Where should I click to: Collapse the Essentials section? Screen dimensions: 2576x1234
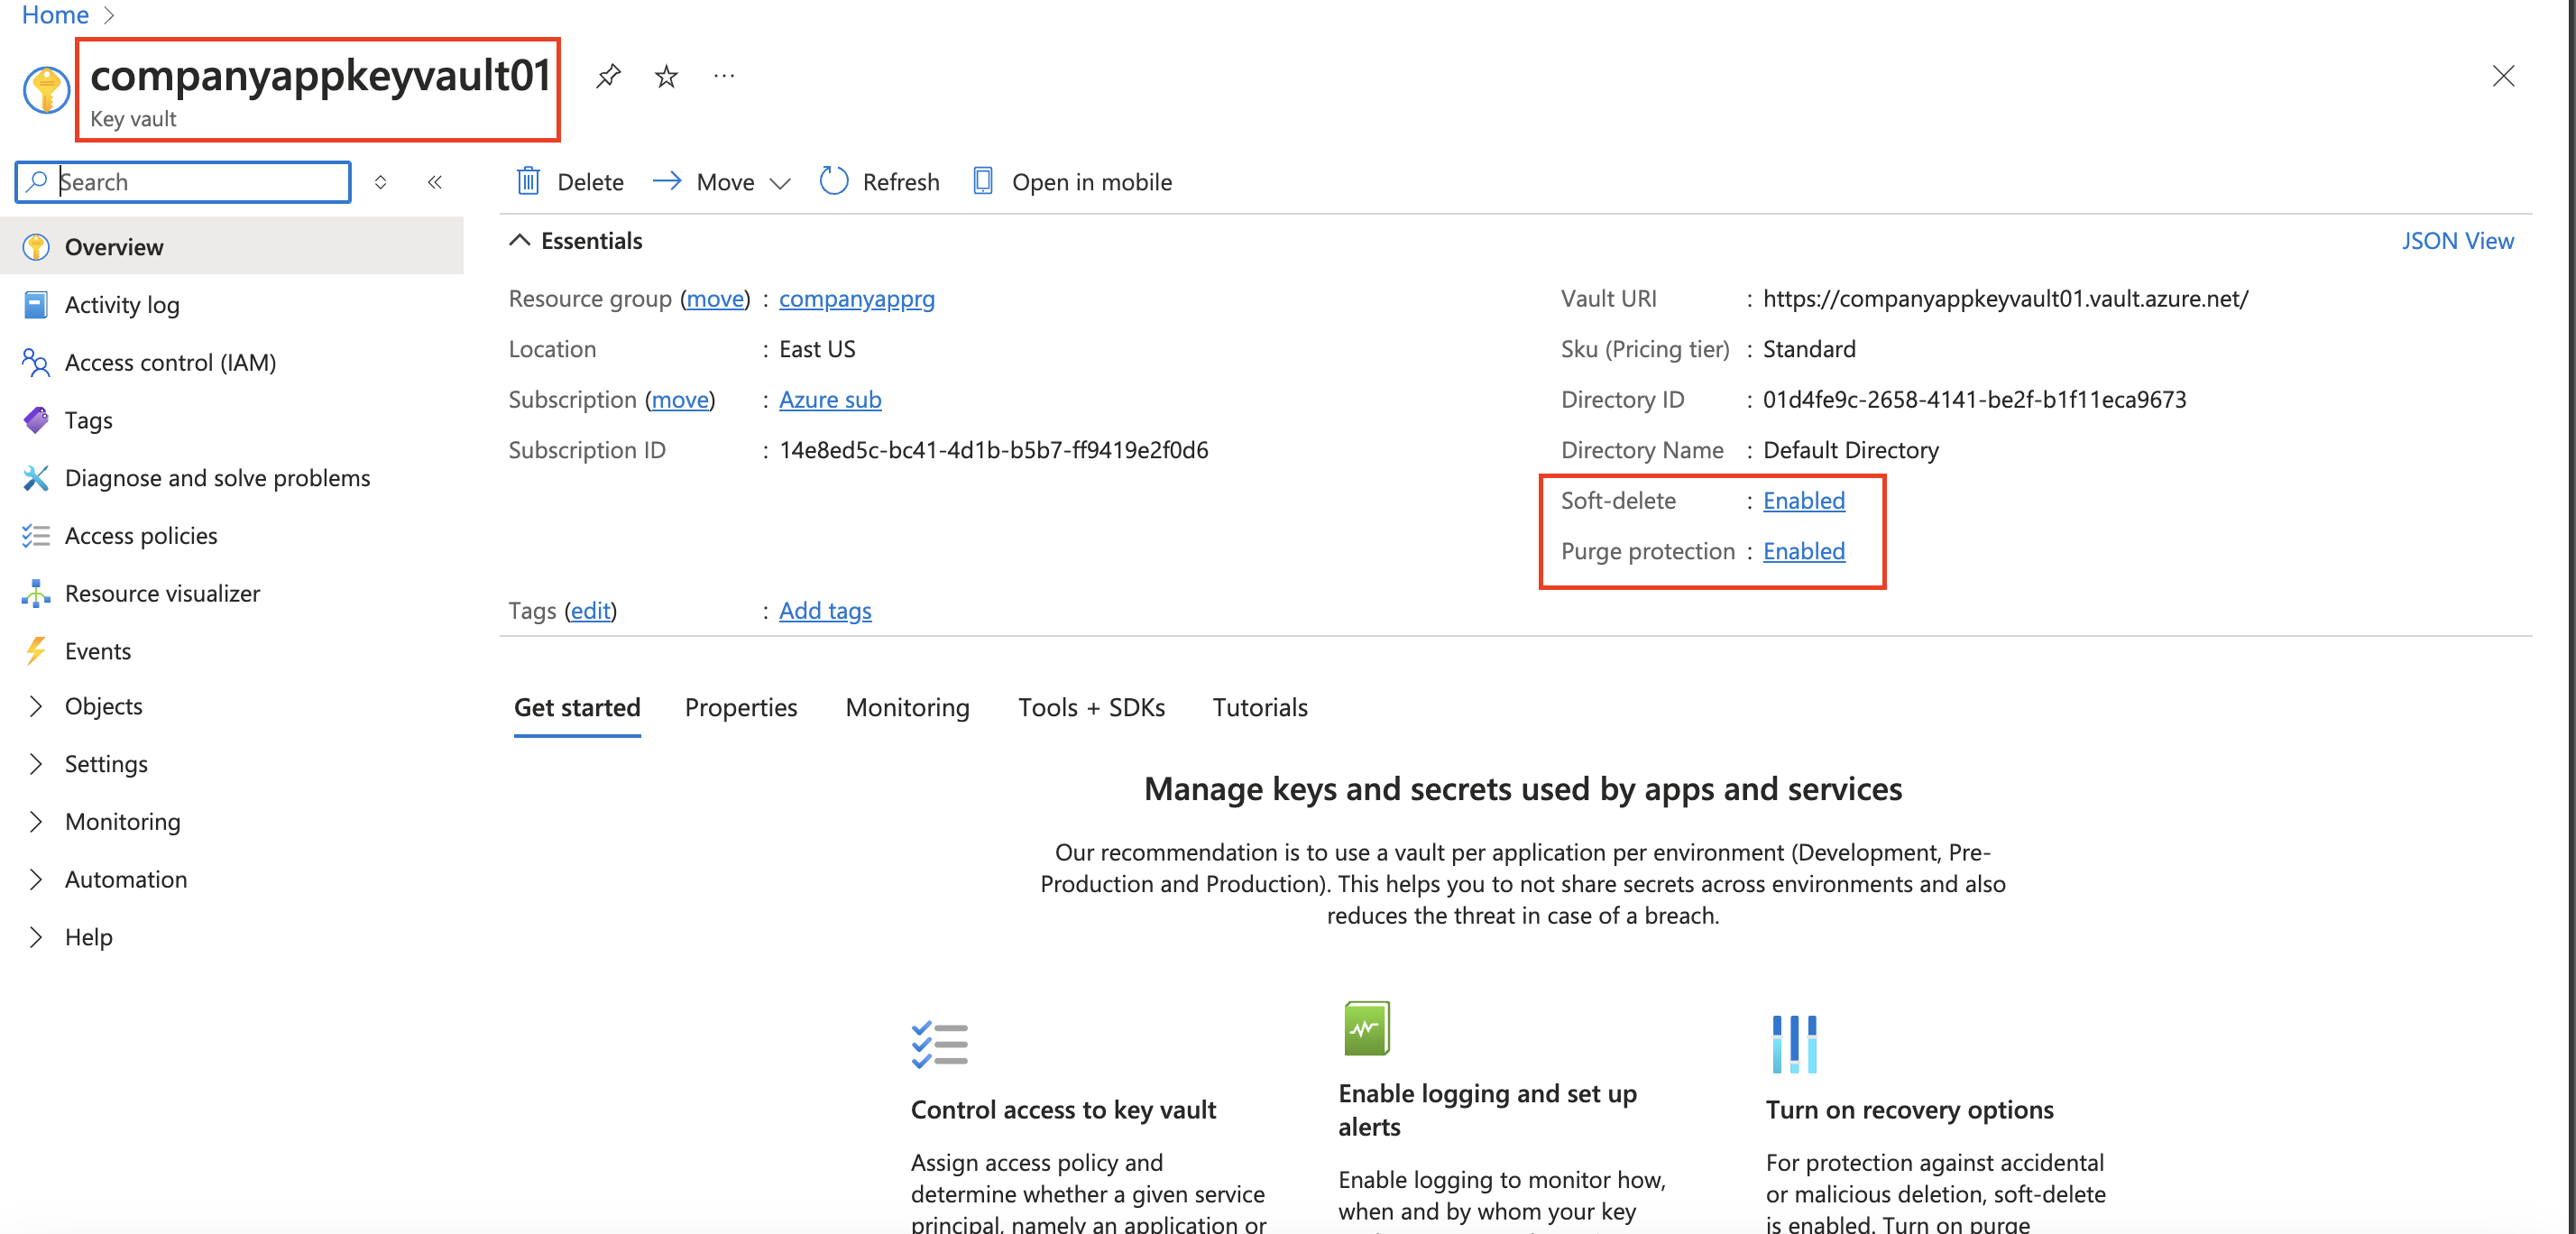pos(519,240)
